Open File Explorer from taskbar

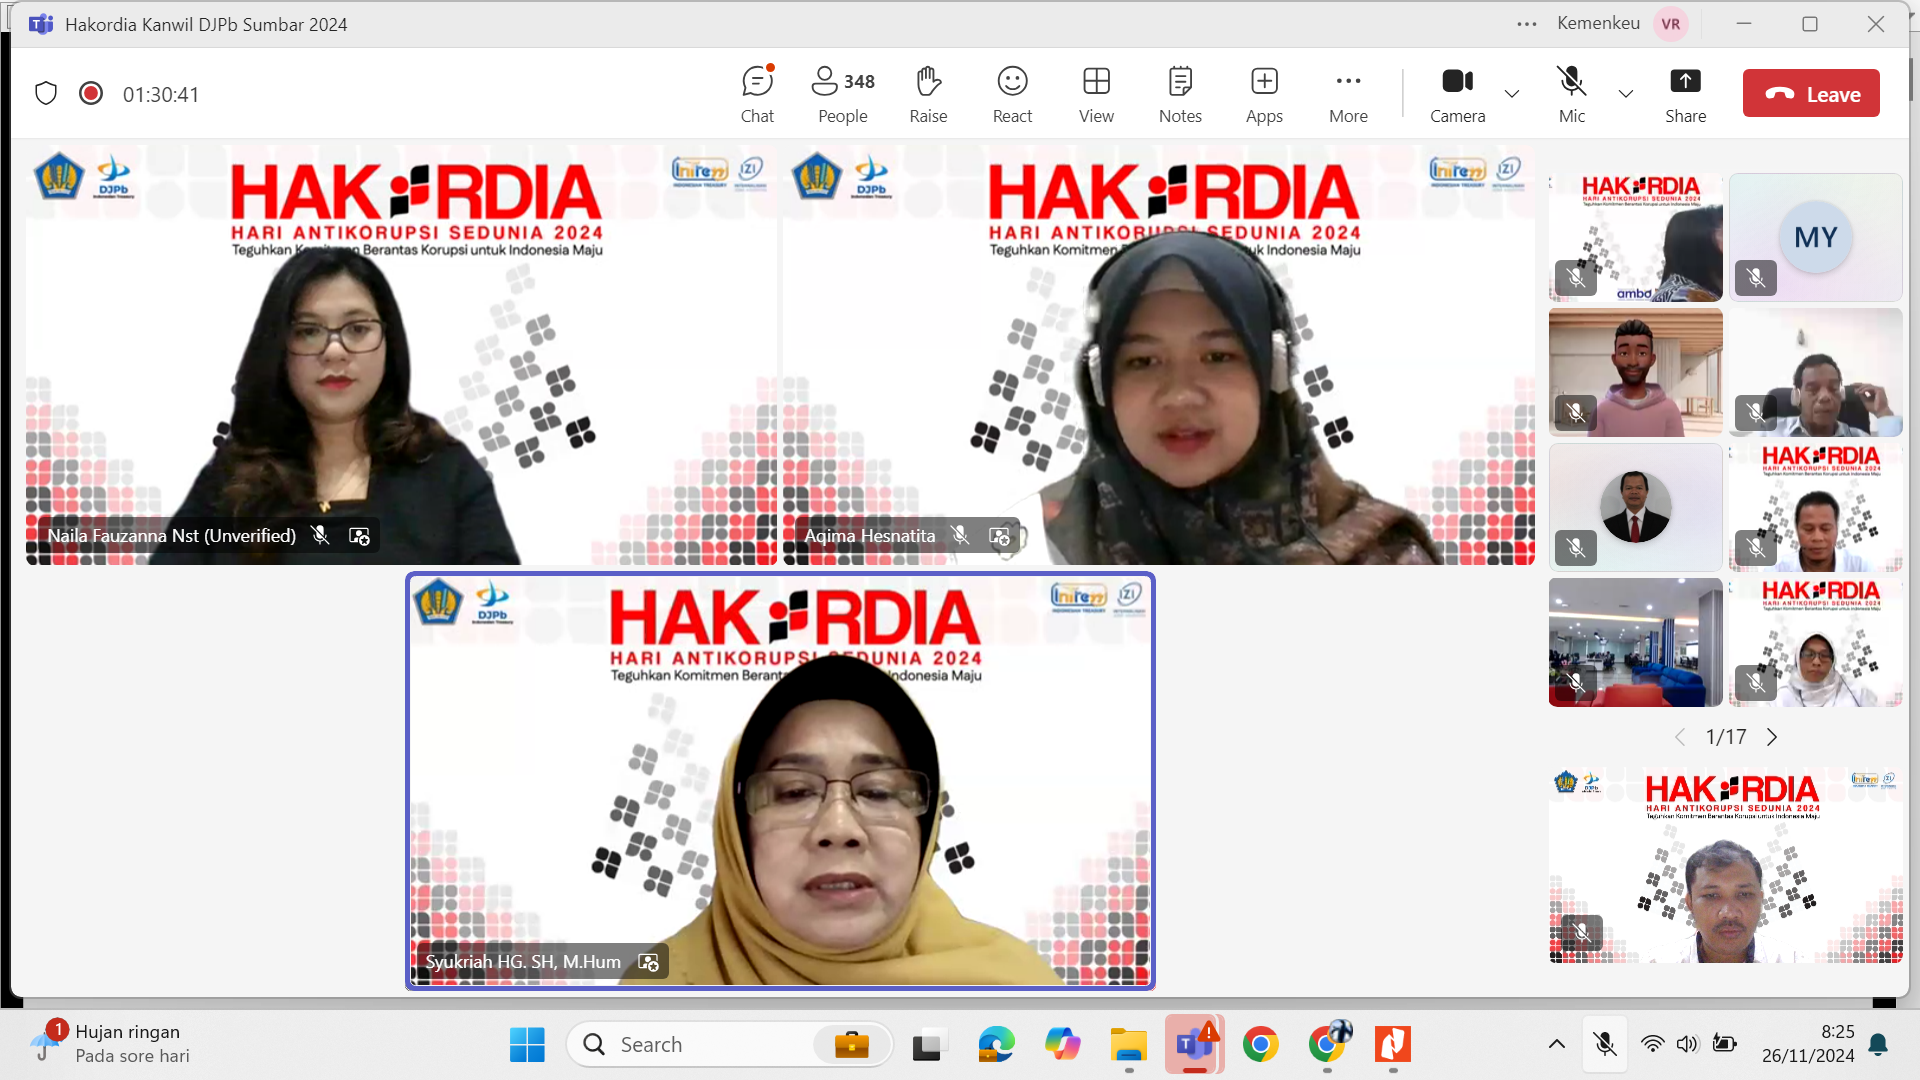pyautogui.click(x=1128, y=1045)
